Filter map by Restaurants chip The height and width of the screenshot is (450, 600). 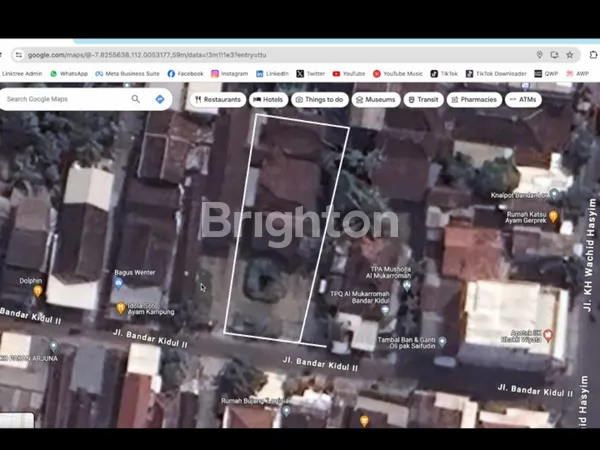[x=217, y=100]
